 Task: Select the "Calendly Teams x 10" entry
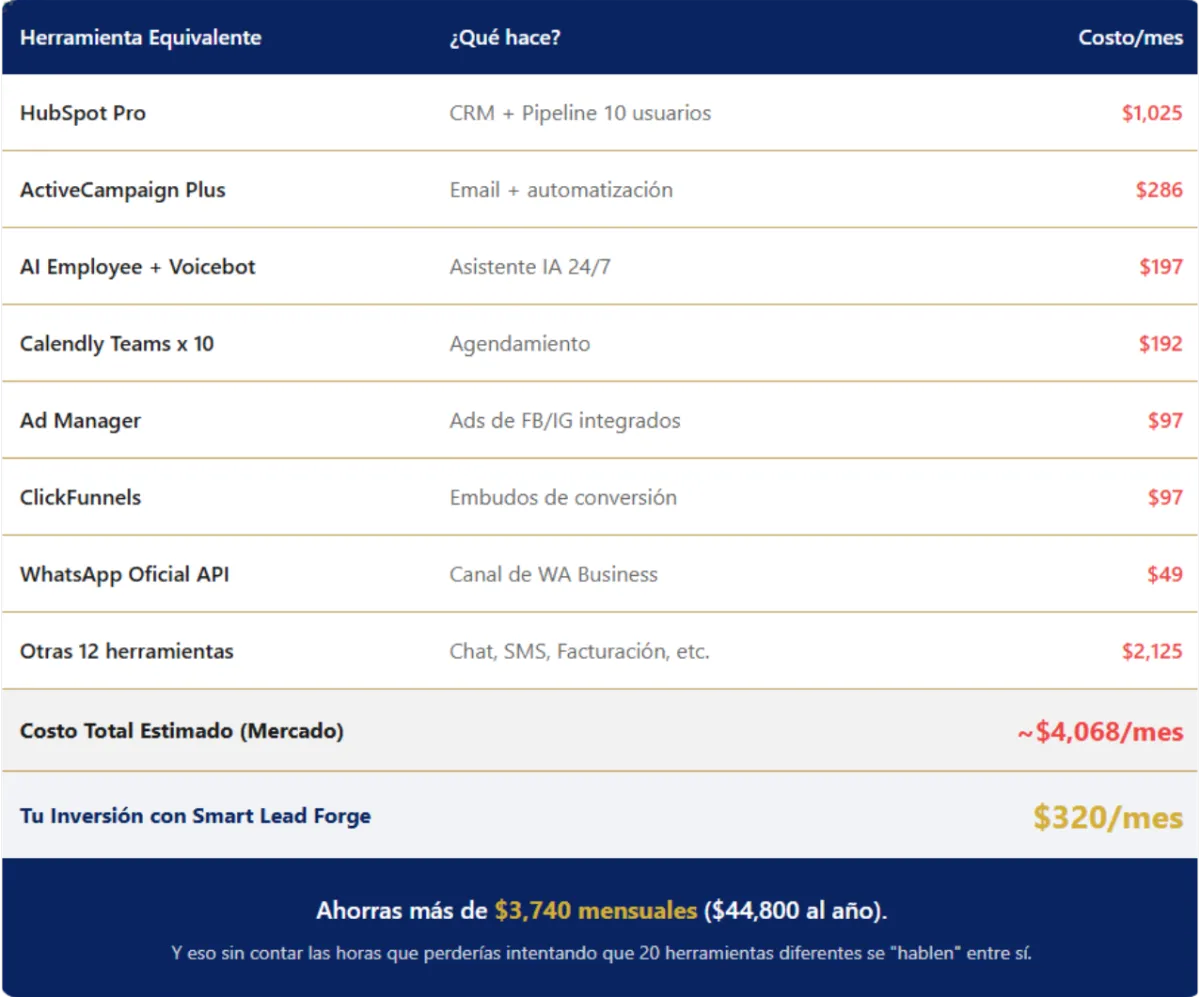[117, 344]
